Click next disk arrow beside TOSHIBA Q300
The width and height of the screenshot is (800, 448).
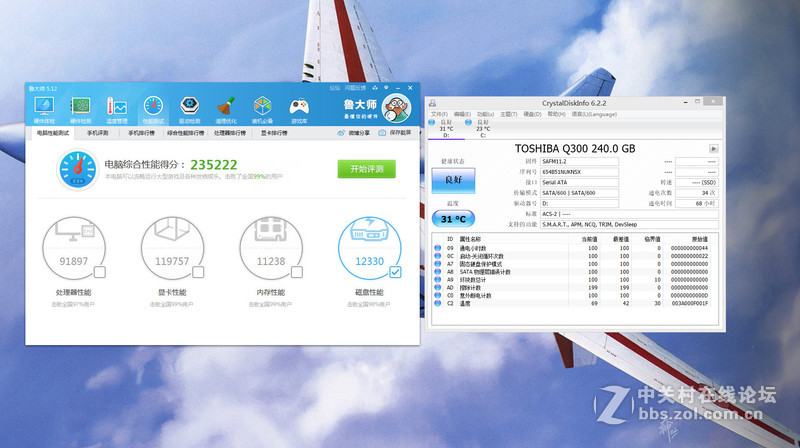(714, 149)
